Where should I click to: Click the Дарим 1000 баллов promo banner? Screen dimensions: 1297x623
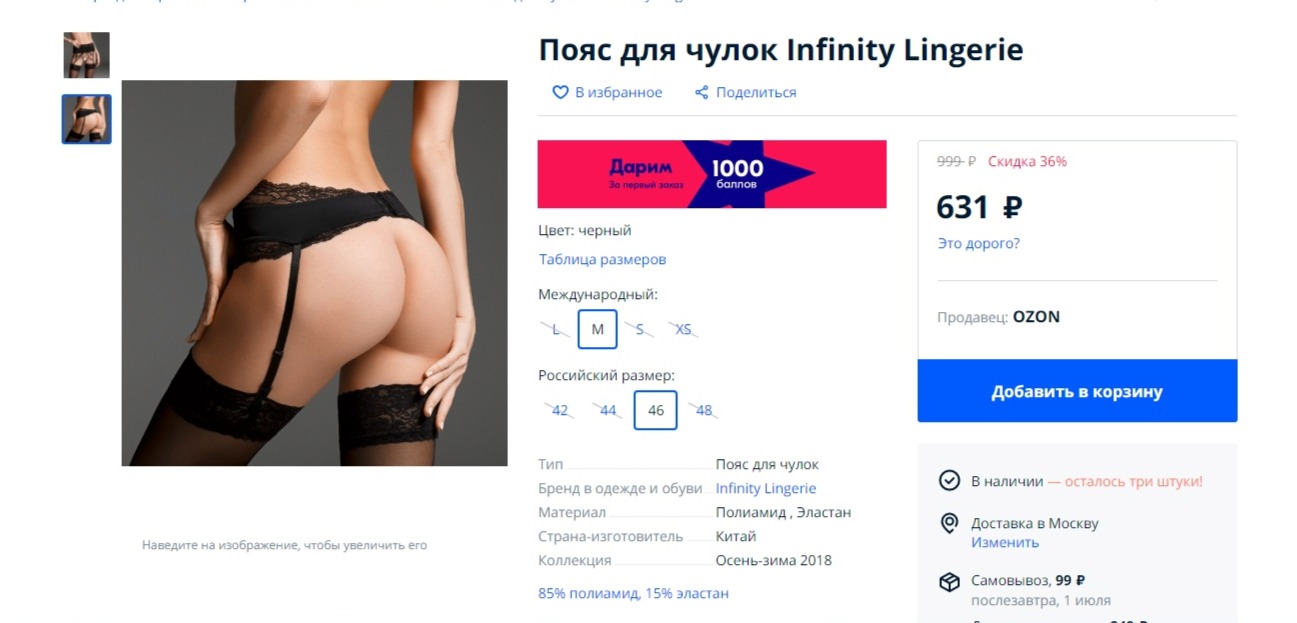tap(712, 174)
